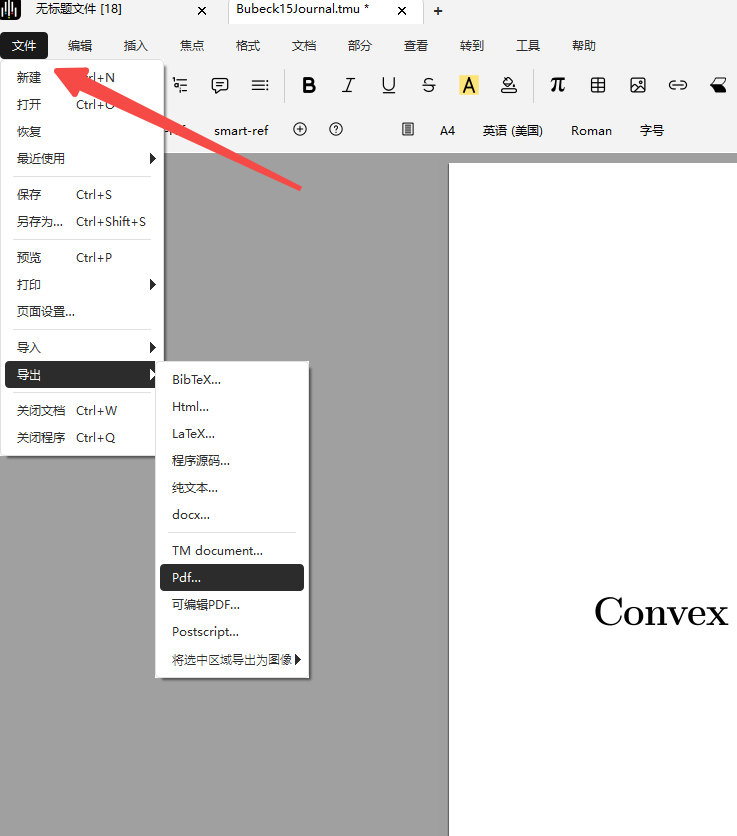
Task: Click the help question mark icon
Action: pos(336,130)
